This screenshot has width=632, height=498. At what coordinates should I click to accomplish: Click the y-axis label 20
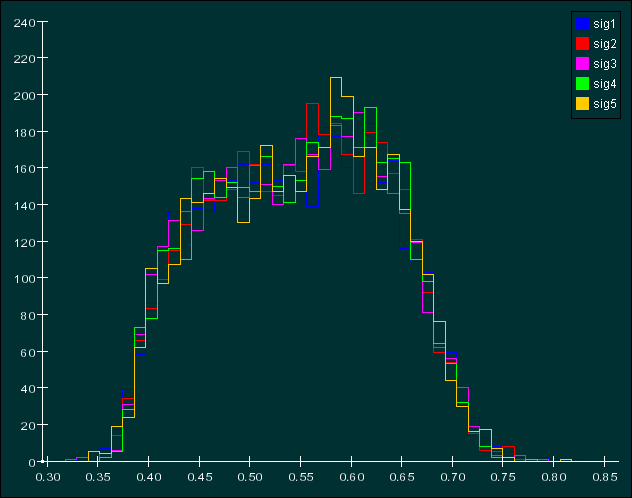click(x=28, y=426)
